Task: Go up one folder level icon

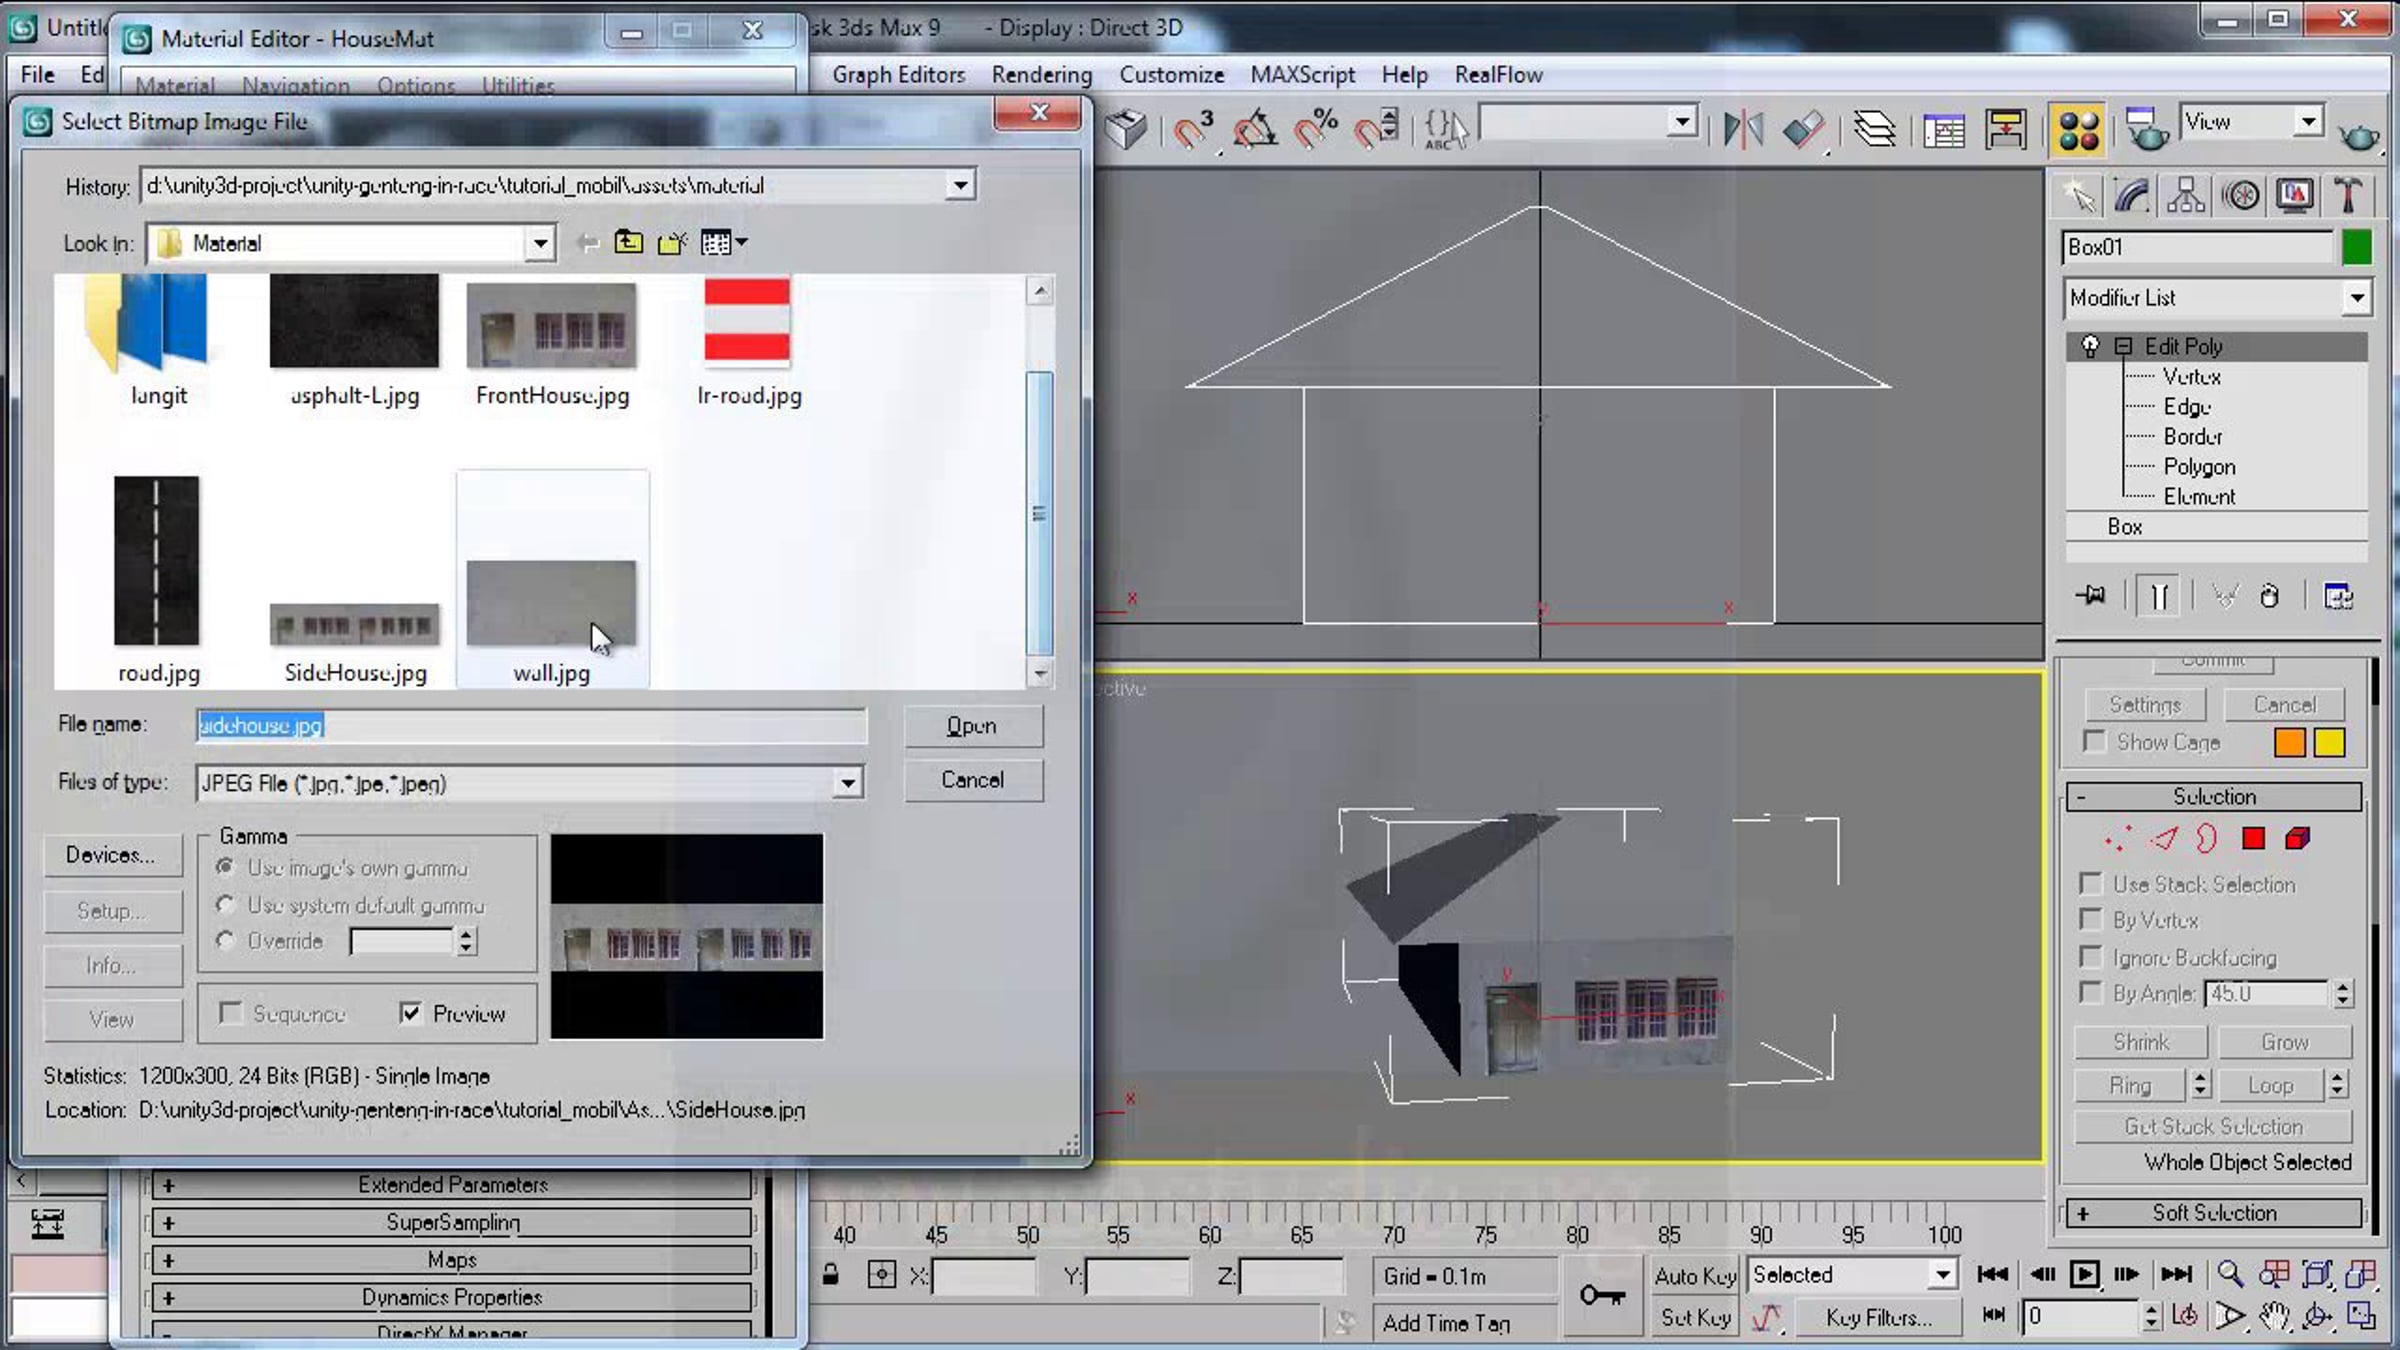Action: 628,243
